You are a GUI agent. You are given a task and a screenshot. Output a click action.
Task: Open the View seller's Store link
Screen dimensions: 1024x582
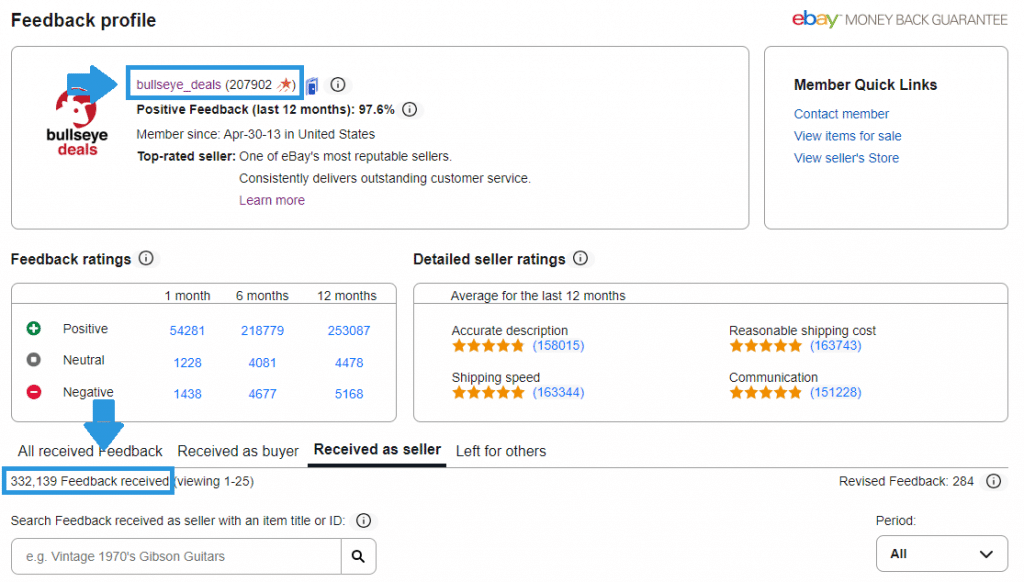pos(846,158)
